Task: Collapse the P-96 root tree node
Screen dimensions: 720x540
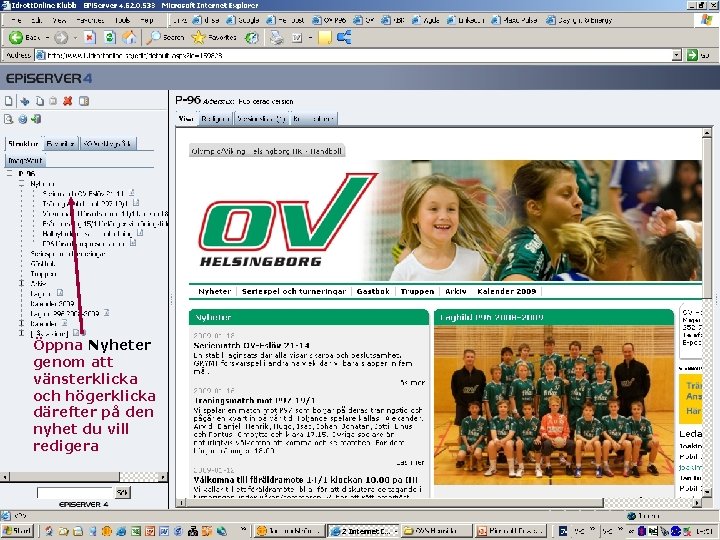Action: point(9,174)
